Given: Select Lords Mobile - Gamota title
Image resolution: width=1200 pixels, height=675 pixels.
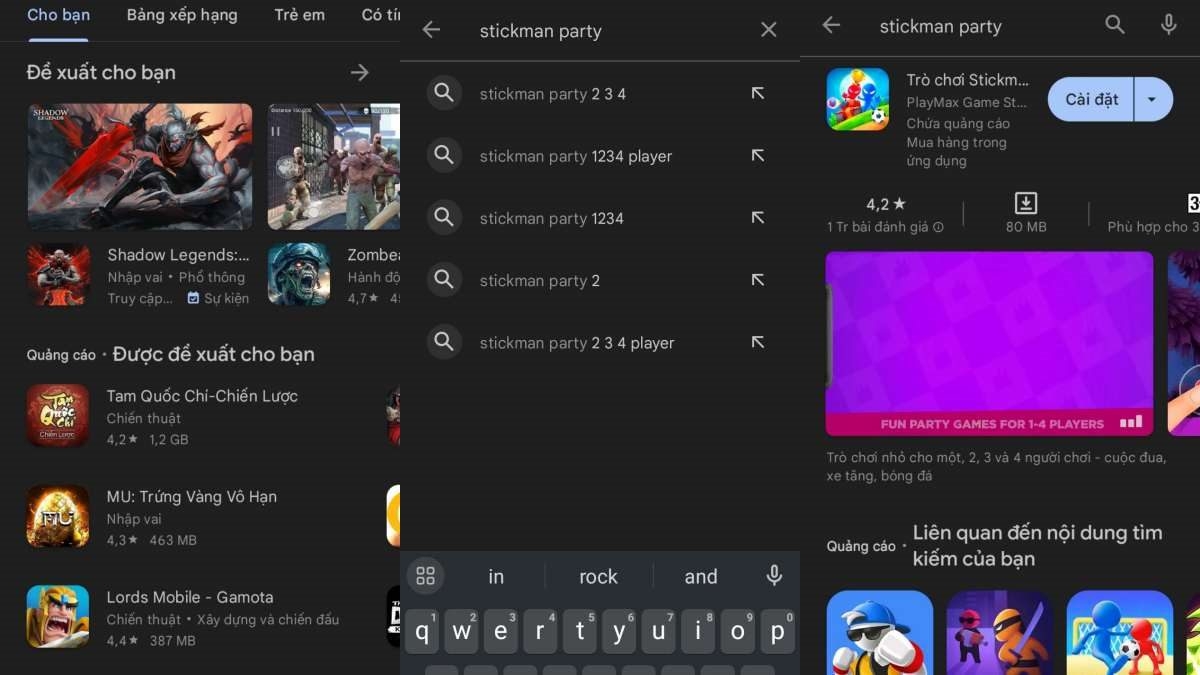Looking at the screenshot, I should click(x=190, y=597).
